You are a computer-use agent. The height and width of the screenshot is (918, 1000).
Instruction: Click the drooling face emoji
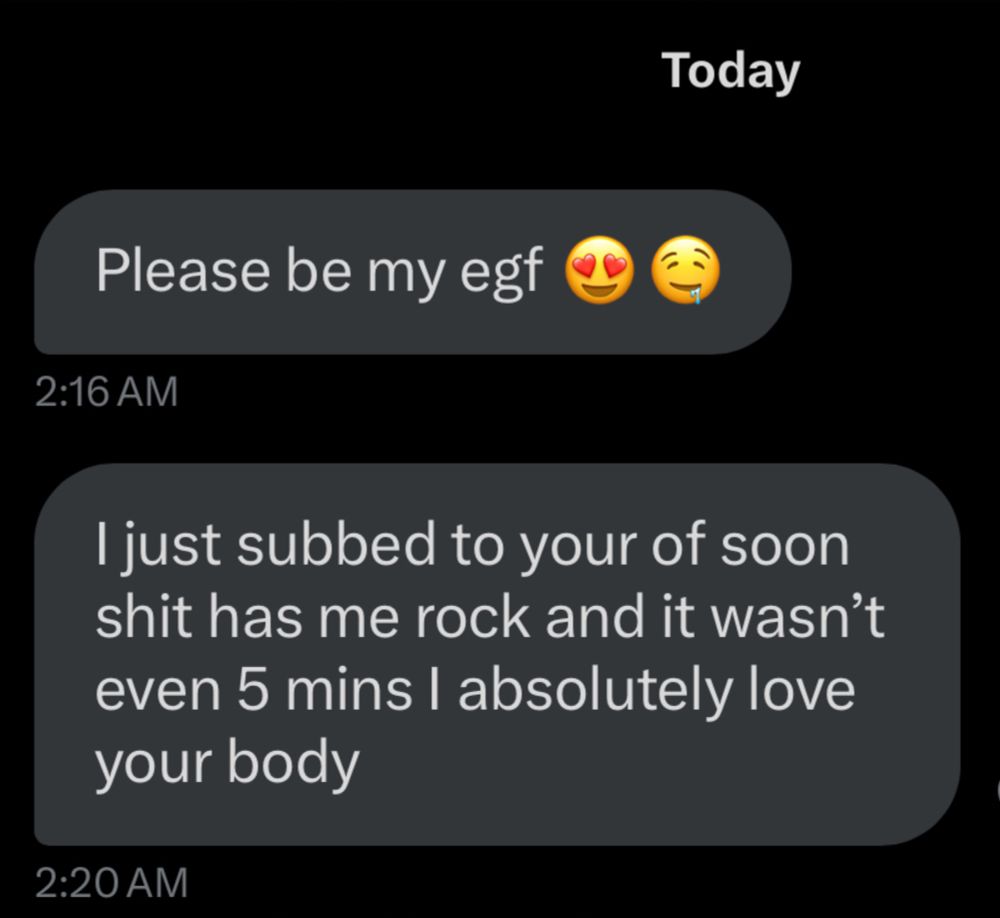click(x=685, y=270)
